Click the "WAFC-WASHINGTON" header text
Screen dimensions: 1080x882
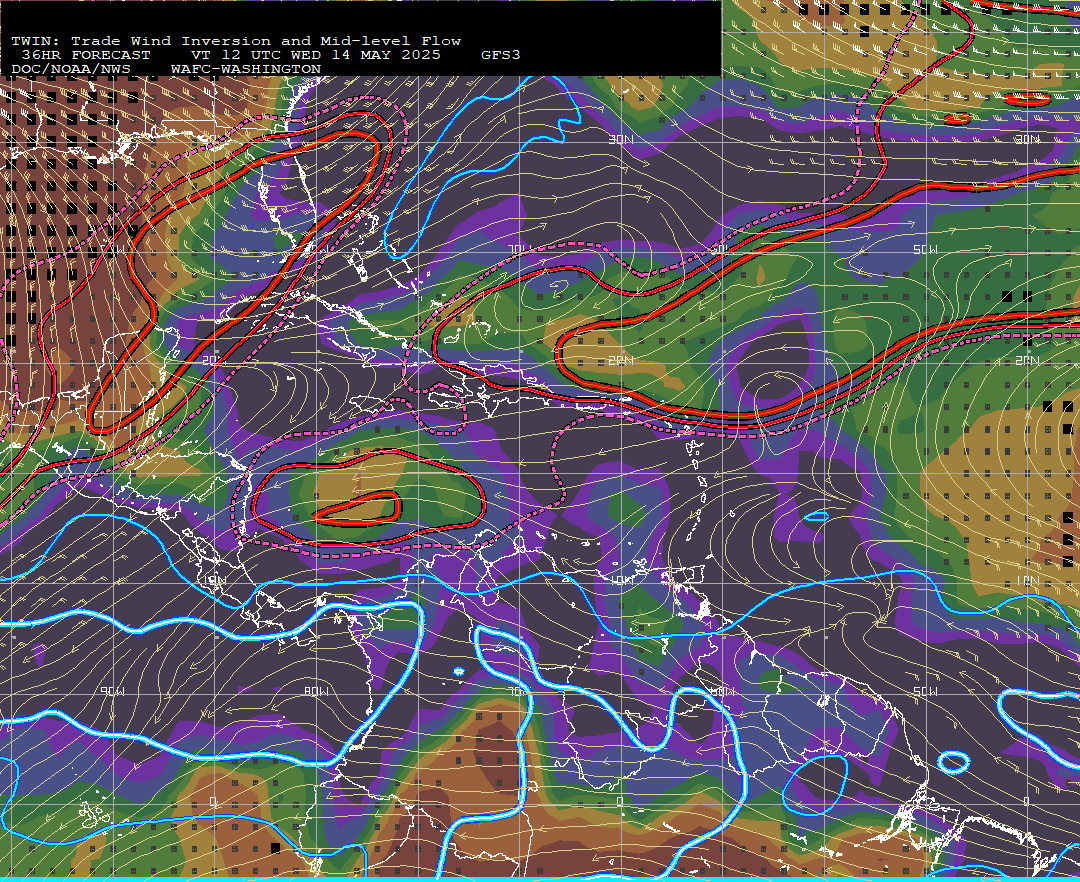[x=246, y=70]
